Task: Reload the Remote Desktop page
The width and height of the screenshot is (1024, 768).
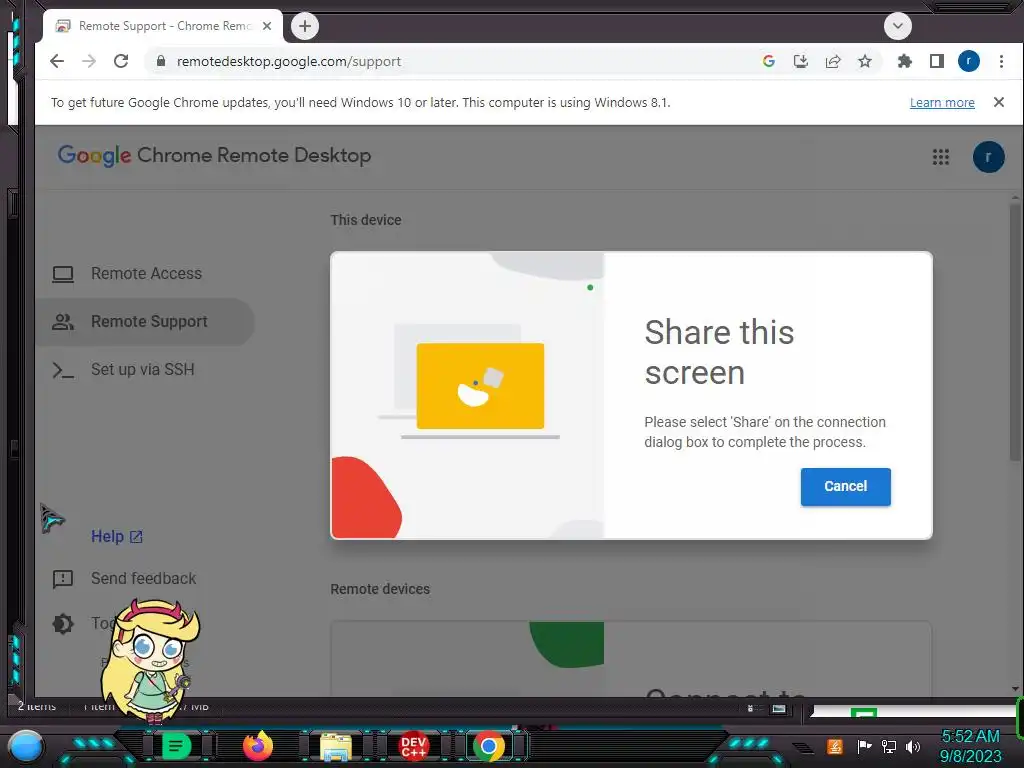Action: tap(121, 61)
